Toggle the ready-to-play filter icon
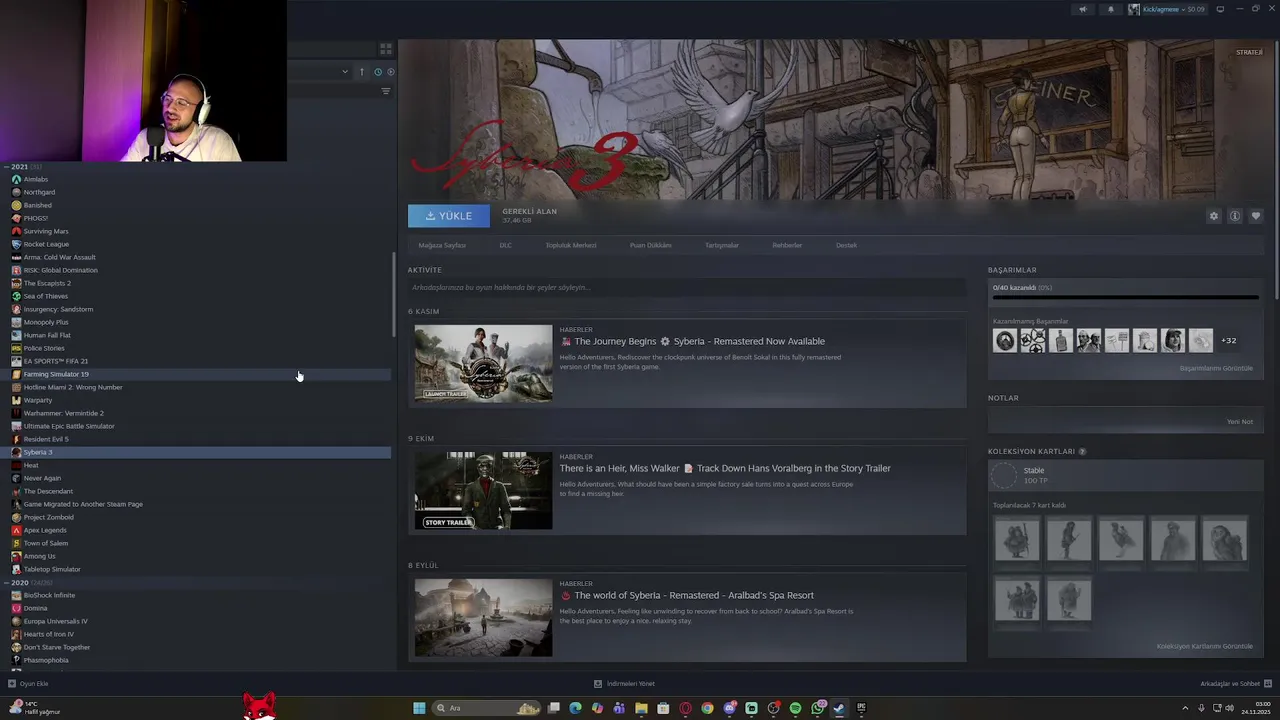The image size is (1280, 720). [x=391, y=72]
